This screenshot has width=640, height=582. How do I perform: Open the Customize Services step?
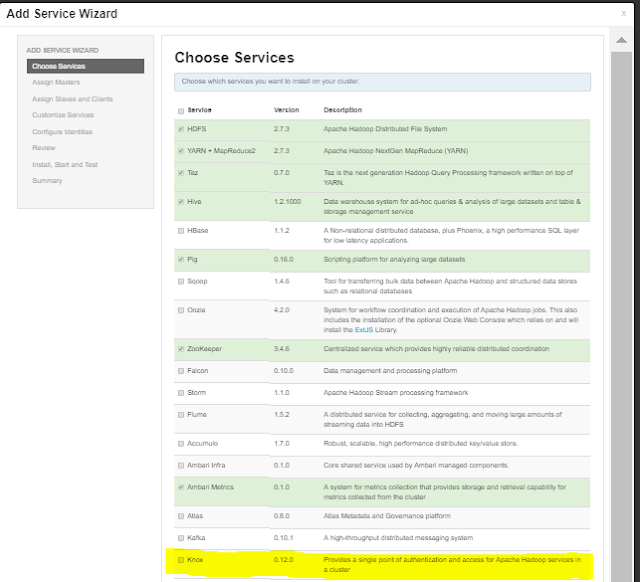pos(62,115)
